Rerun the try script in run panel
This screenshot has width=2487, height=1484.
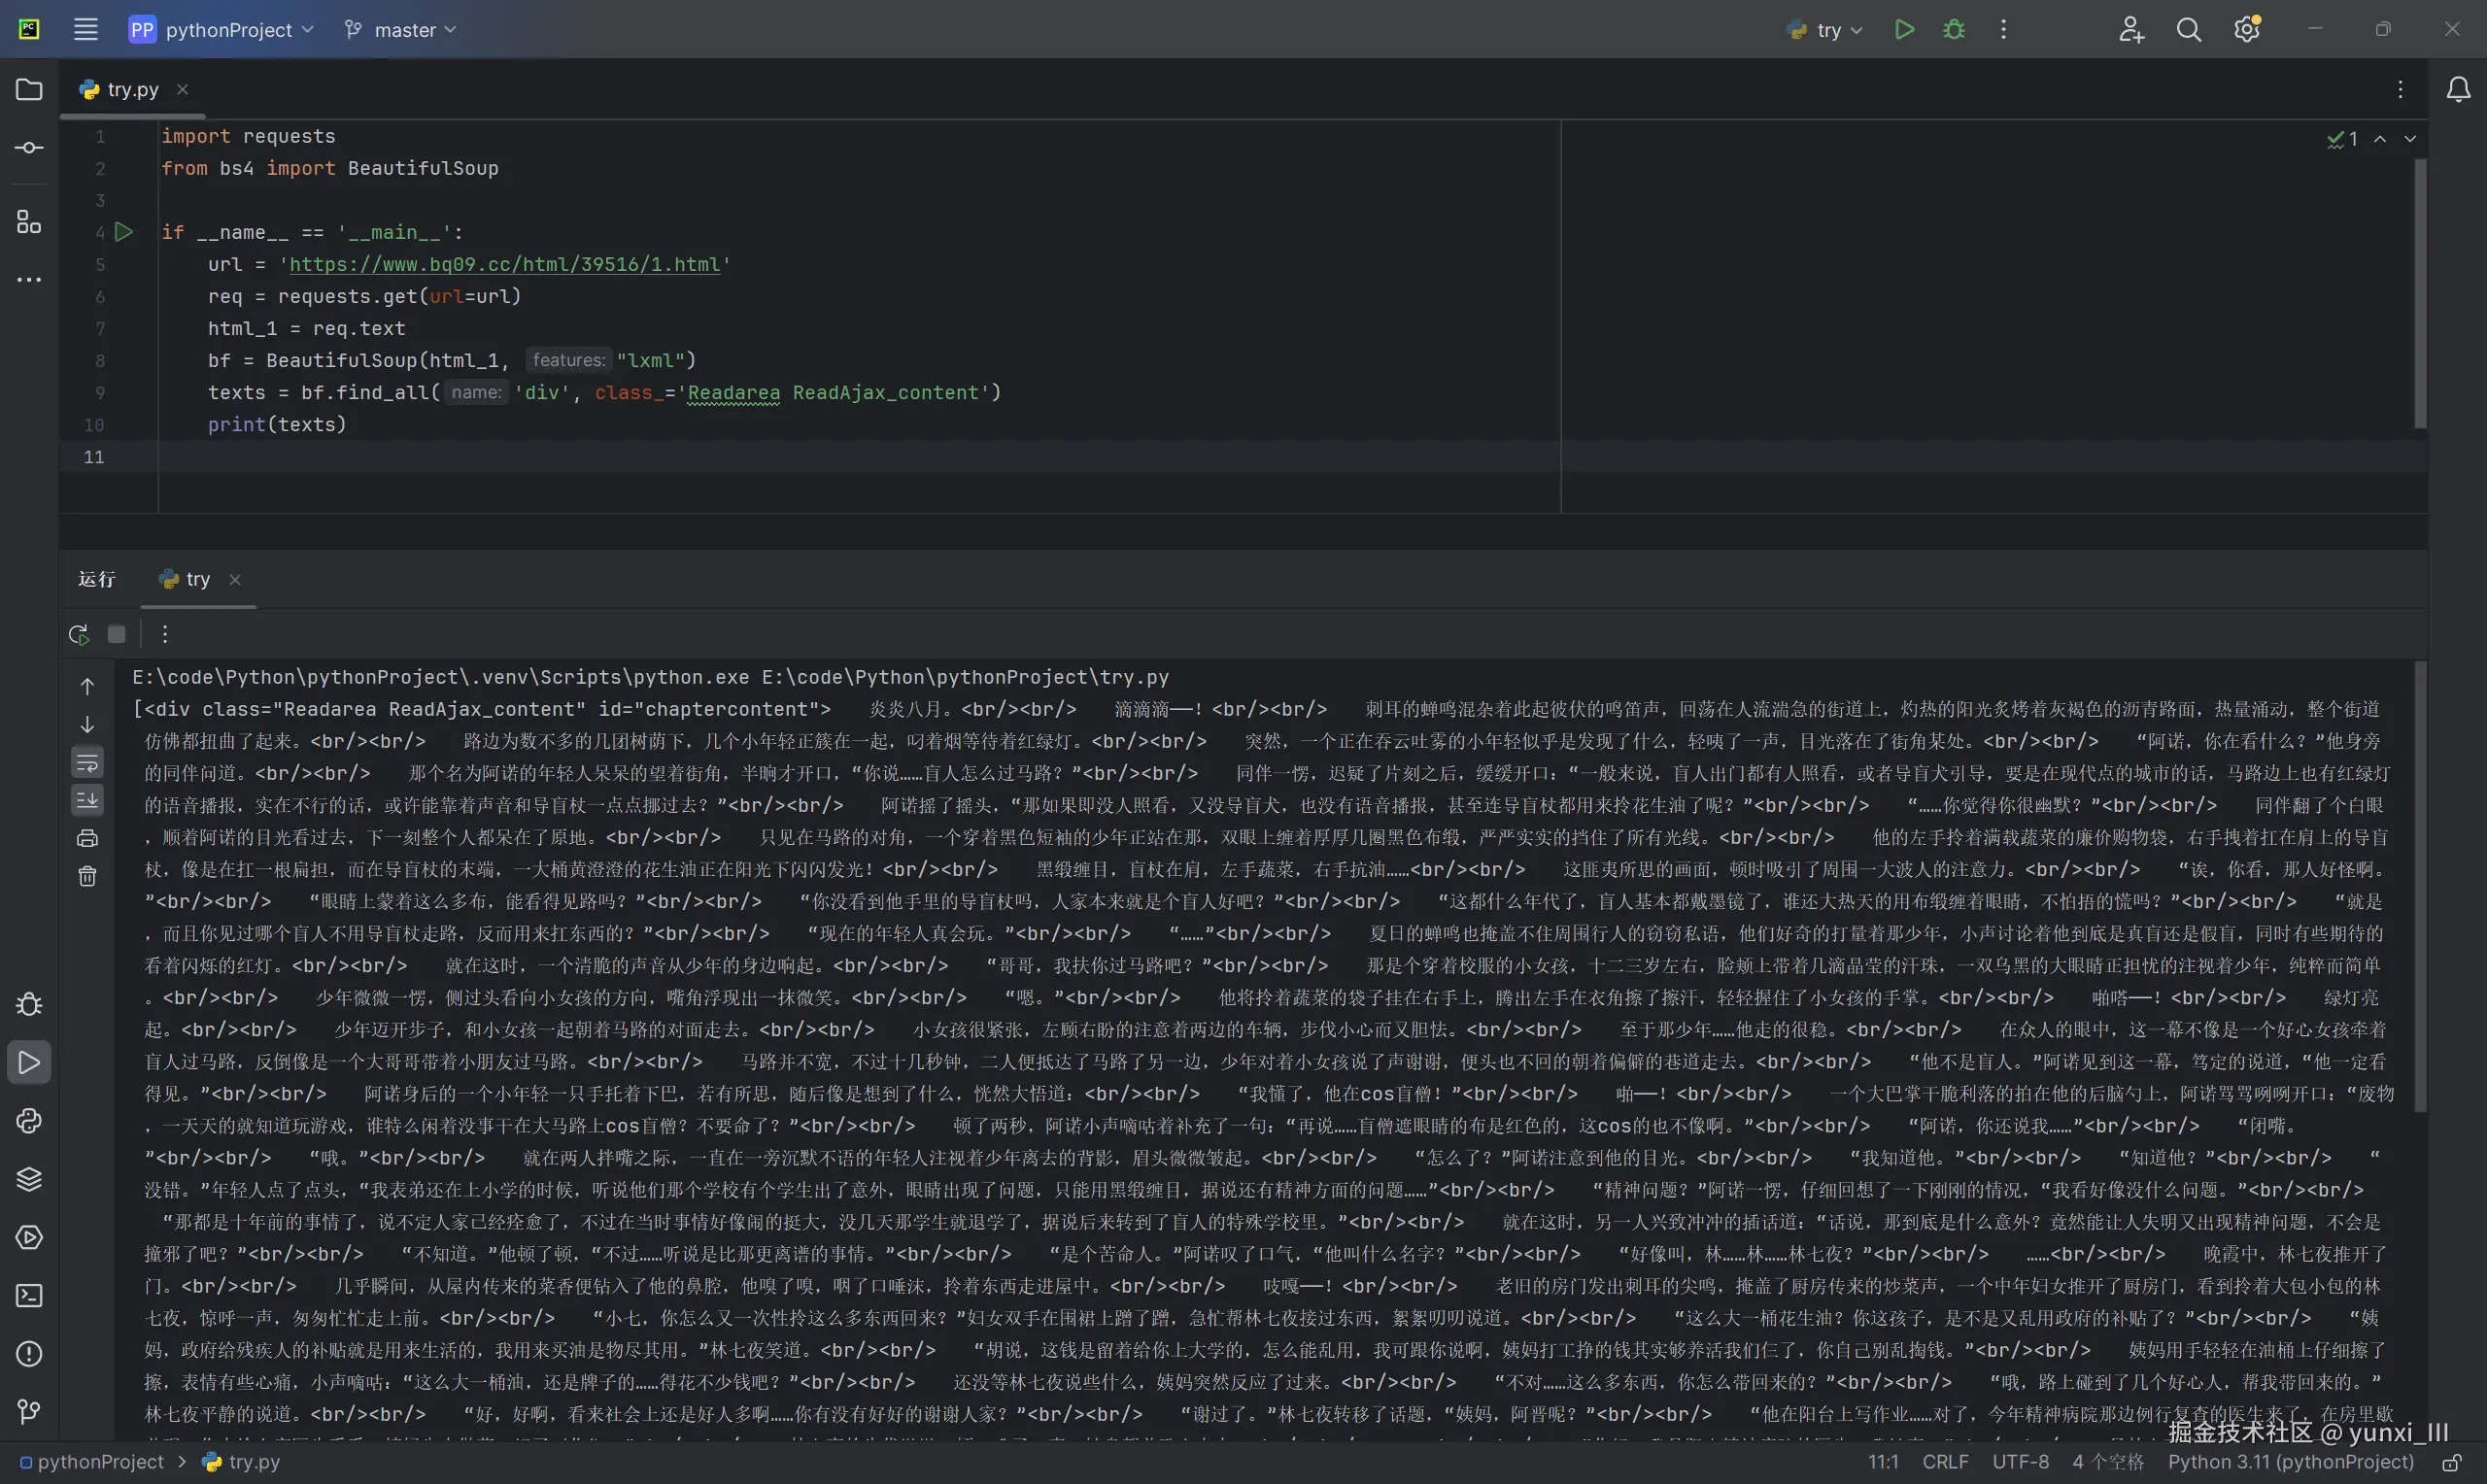coord(79,634)
